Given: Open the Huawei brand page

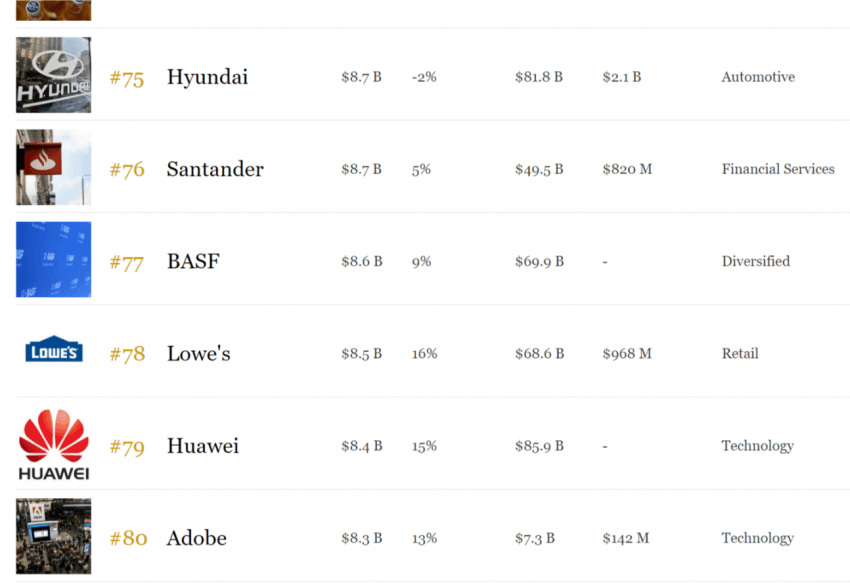Looking at the screenshot, I should click(x=203, y=445).
